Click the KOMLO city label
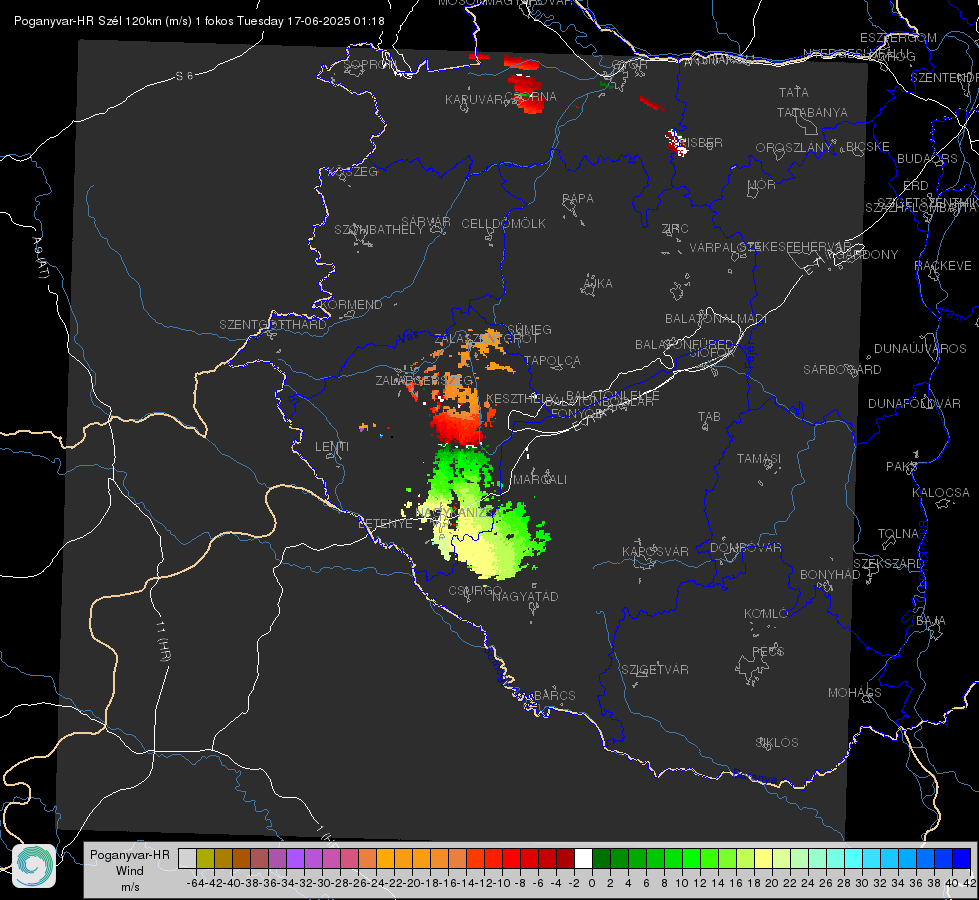Viewport: 979px width, 900px height. pyautogui.click(x=765, y=614)
